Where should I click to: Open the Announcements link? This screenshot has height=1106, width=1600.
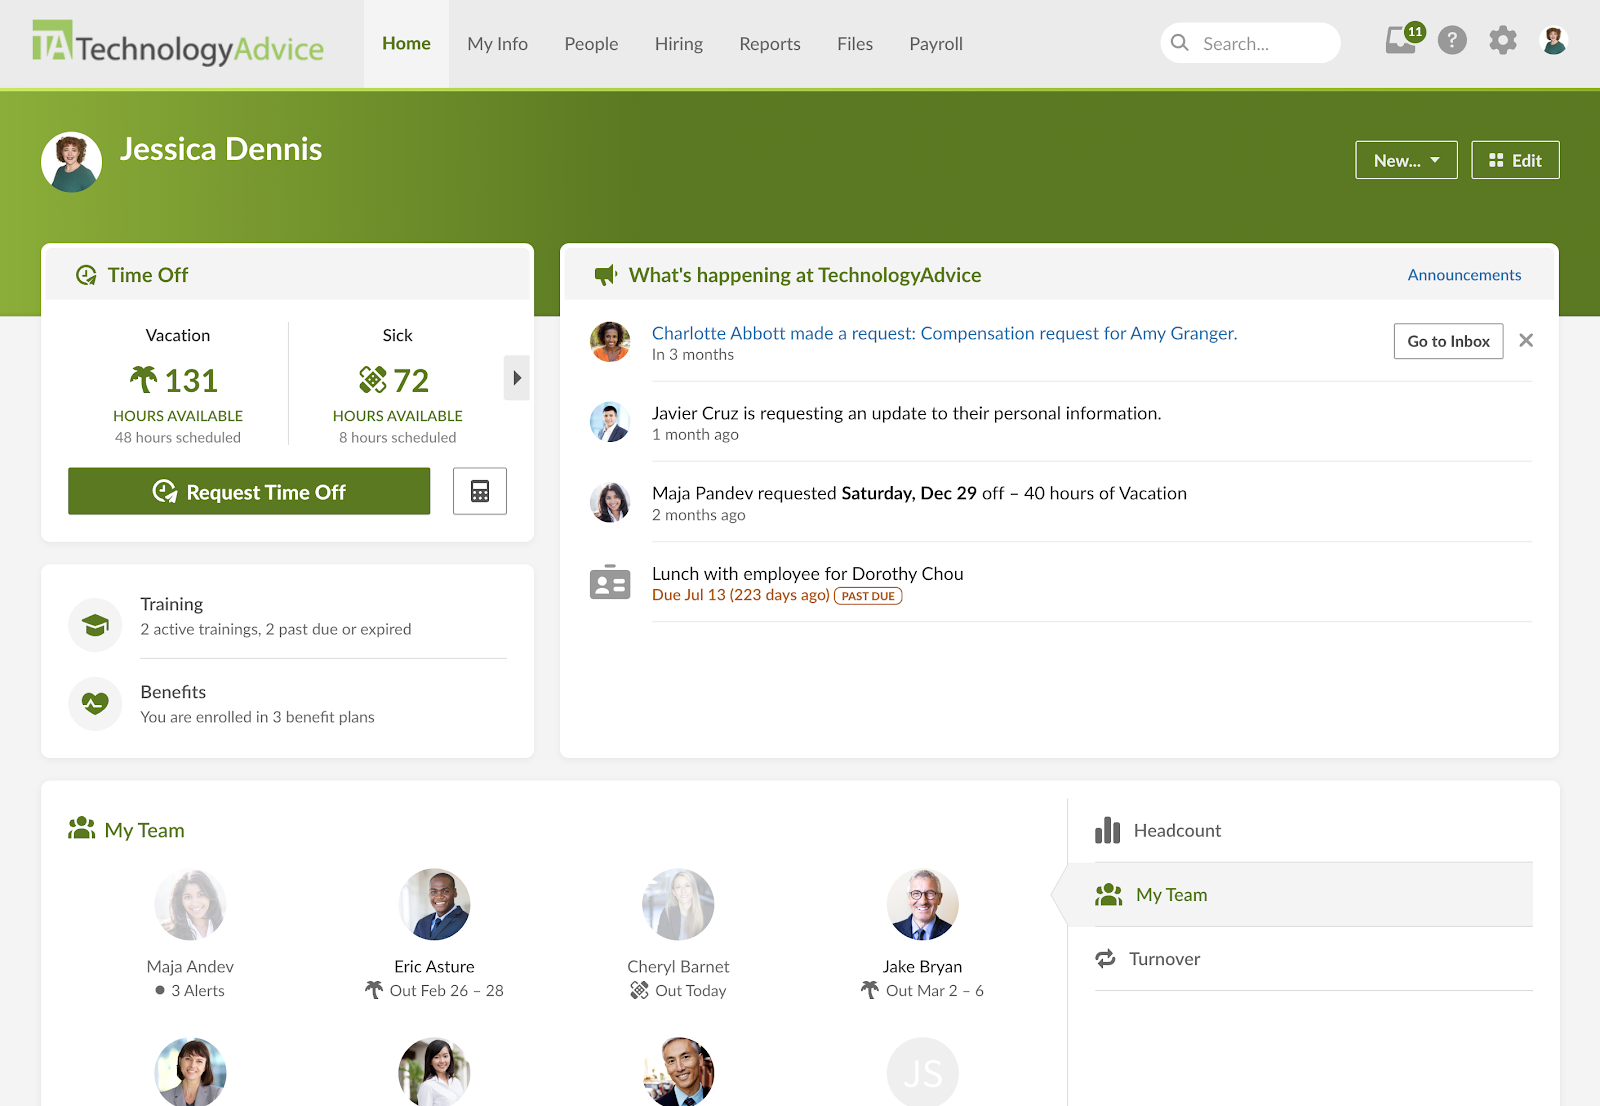[x=1464, y=275]
